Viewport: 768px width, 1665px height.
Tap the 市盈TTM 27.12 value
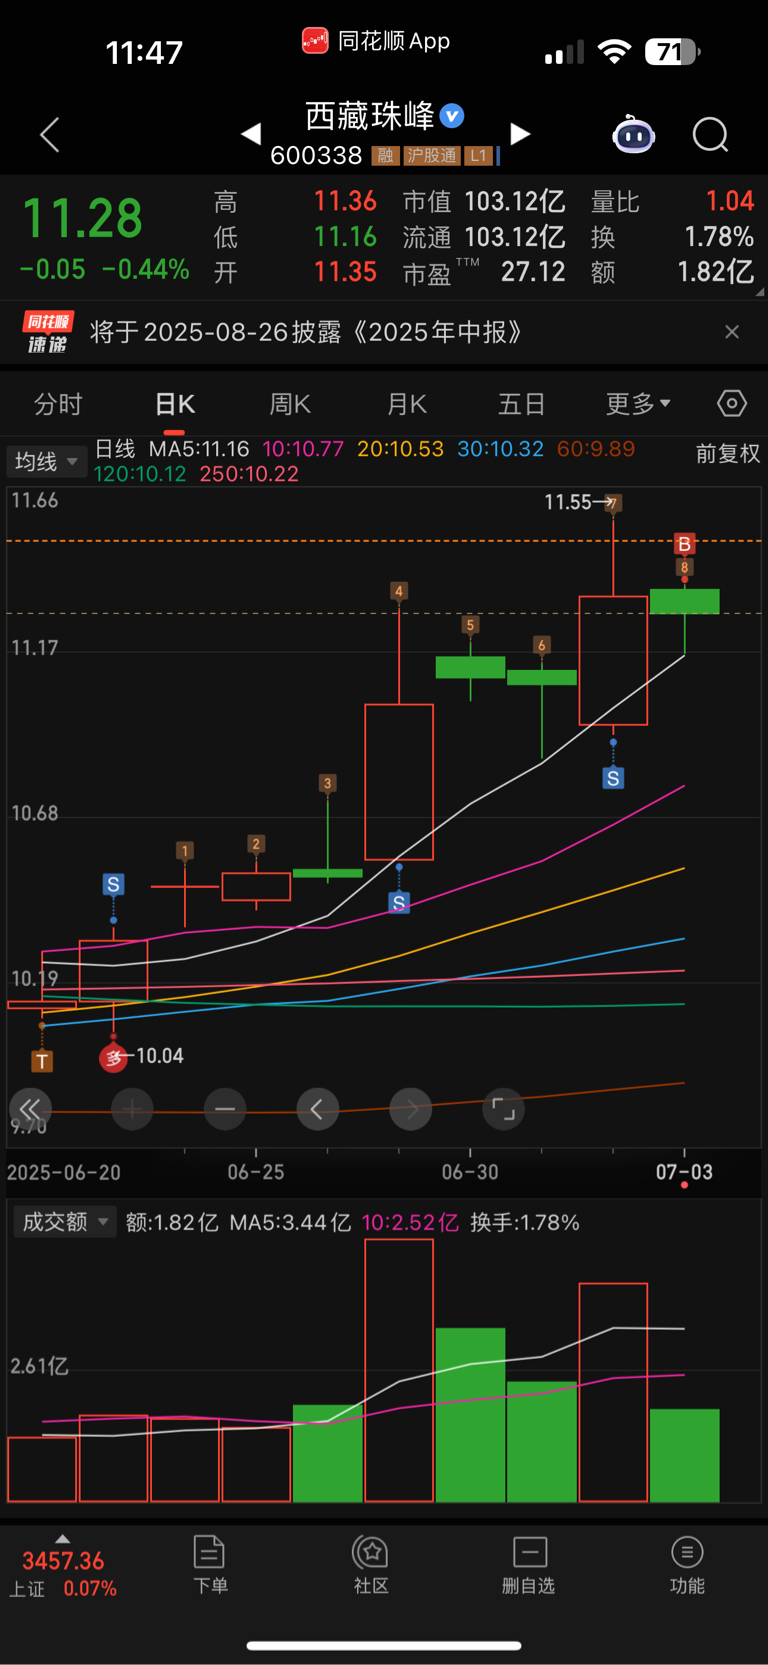[533, 272]
